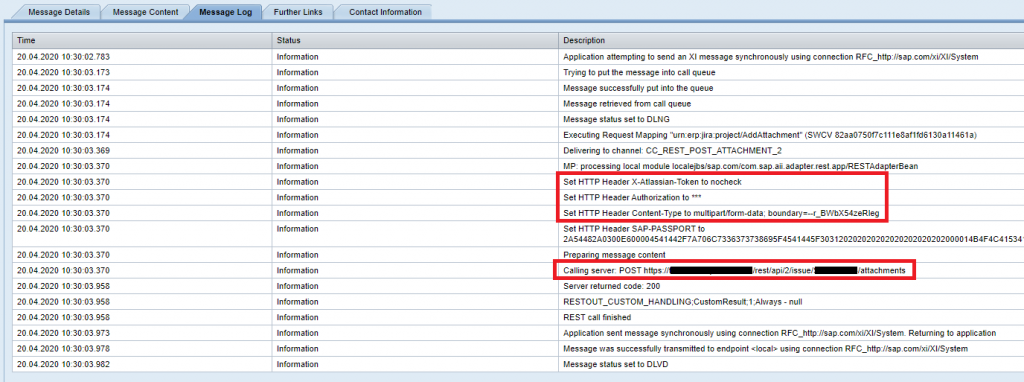Select the SAP-PASSPORT header log row

518,234
